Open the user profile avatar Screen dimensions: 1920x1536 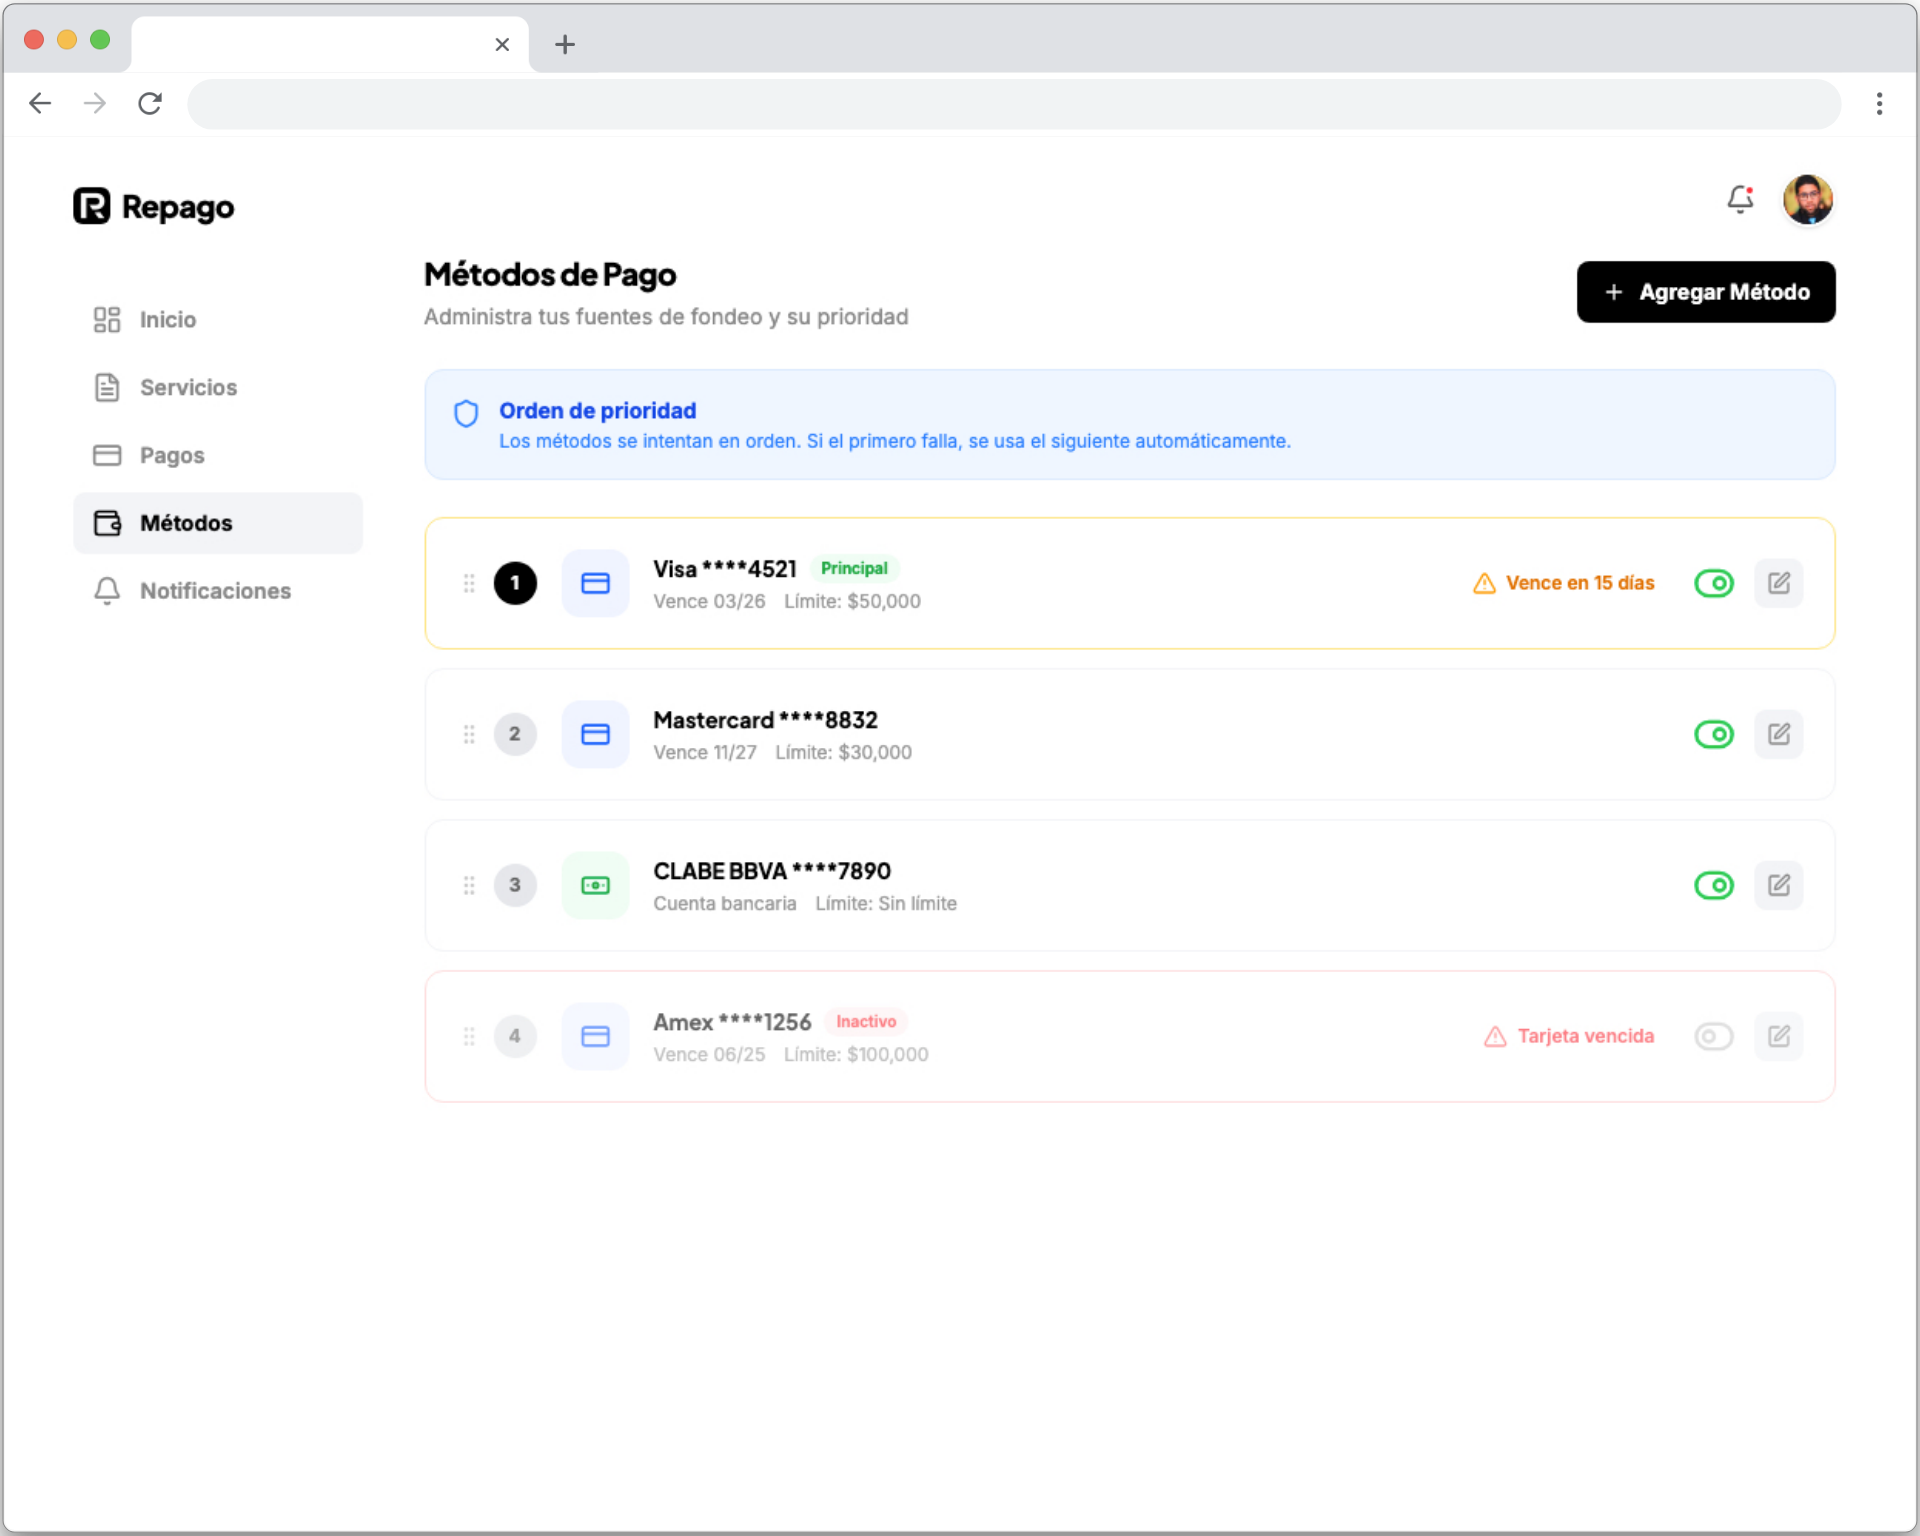click(x=1808, y=200)
